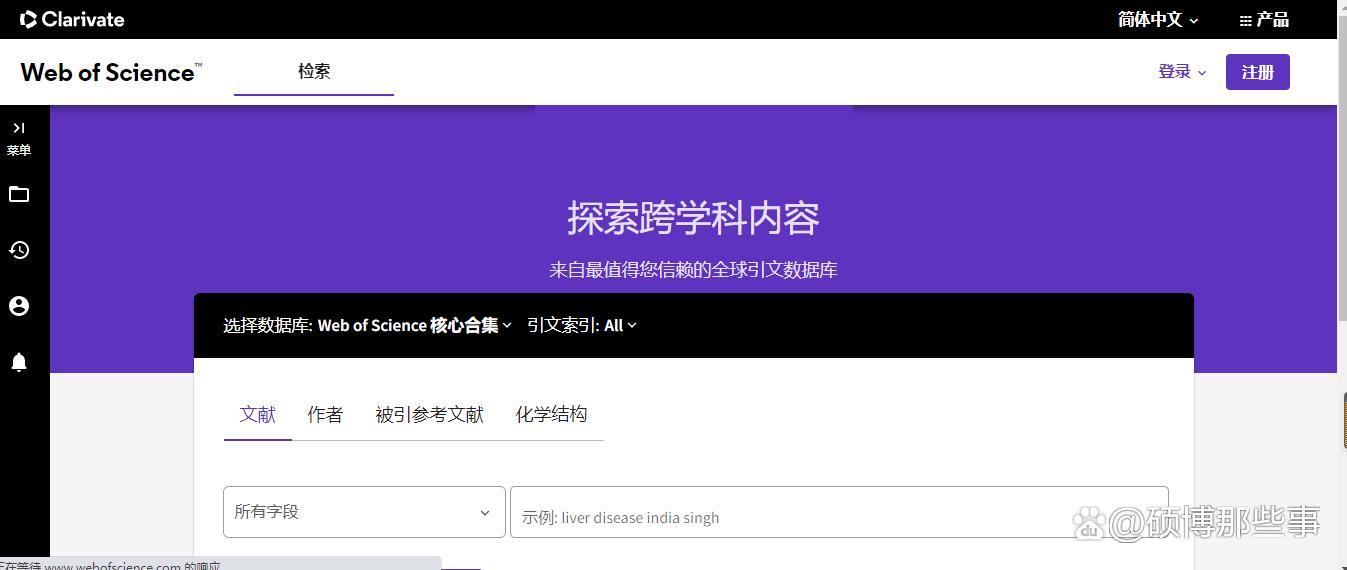Open the folder icon in sidebar

[x=19, y=194]
